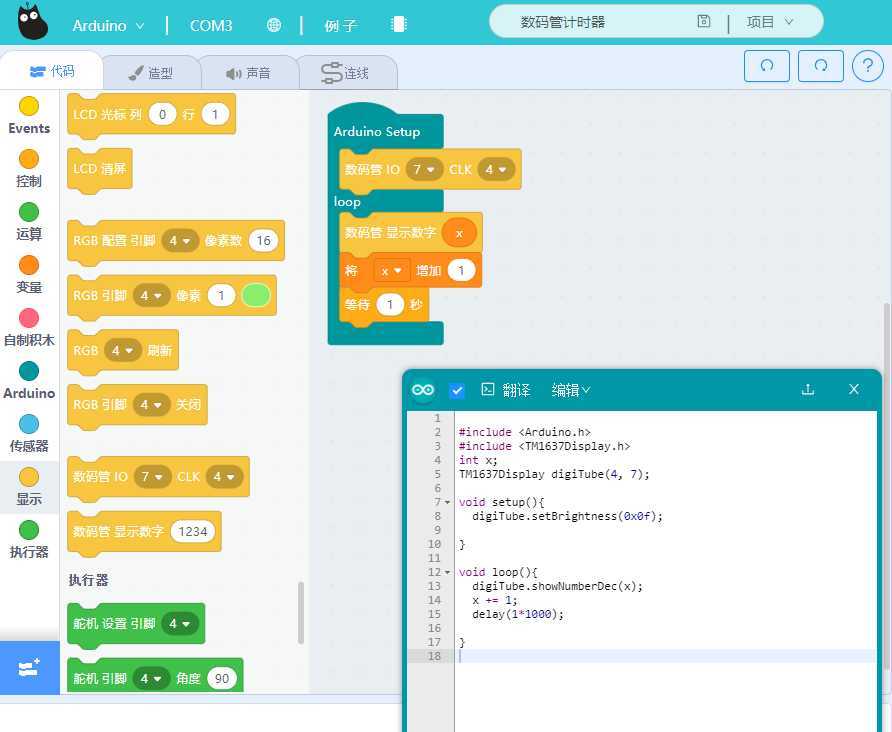Click the Arduino infinity logo icon

(423, 390)
